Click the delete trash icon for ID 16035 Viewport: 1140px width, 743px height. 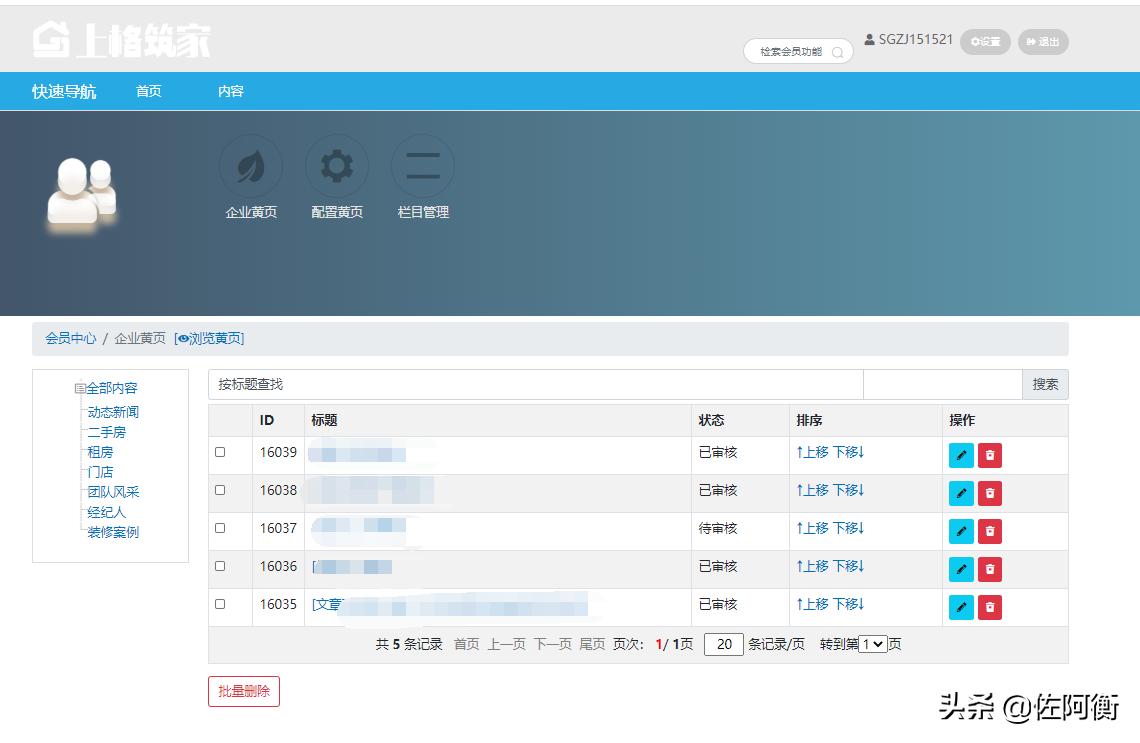[x=989, y=607]
